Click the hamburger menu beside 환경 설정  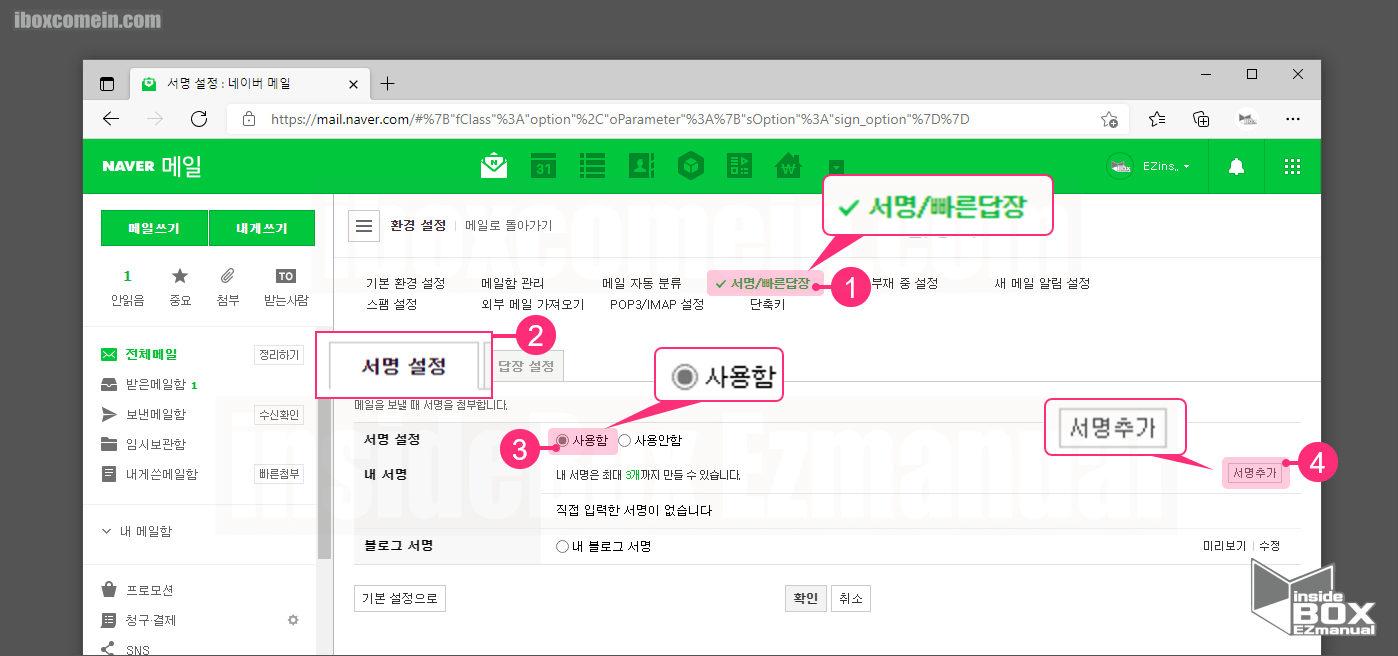click(x=364, y=225)
